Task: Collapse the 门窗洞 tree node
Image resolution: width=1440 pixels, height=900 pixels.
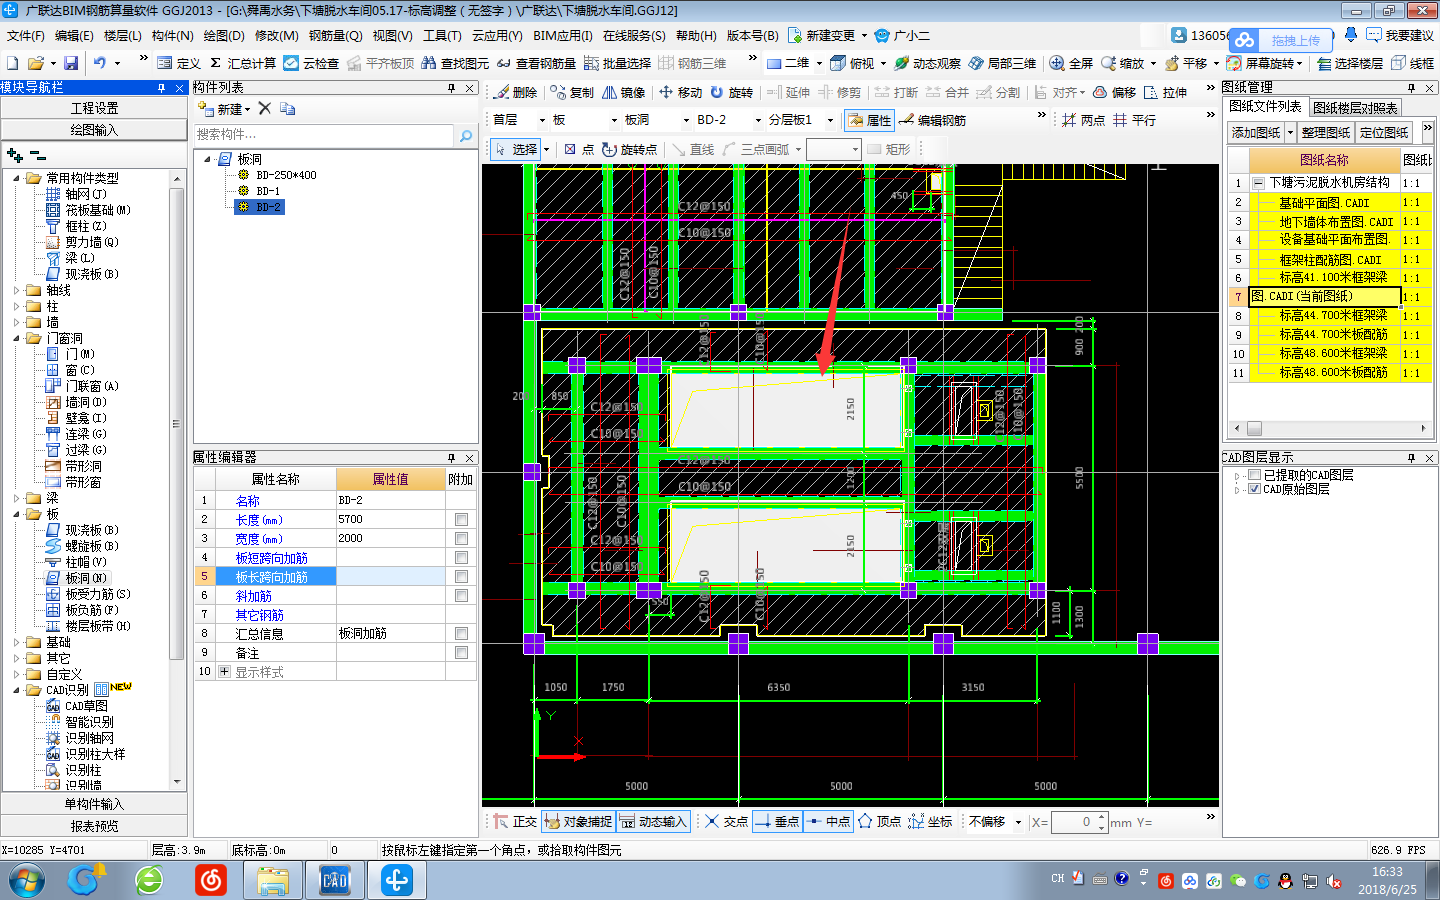Action: pyautogui.click(x=17, y=339)
